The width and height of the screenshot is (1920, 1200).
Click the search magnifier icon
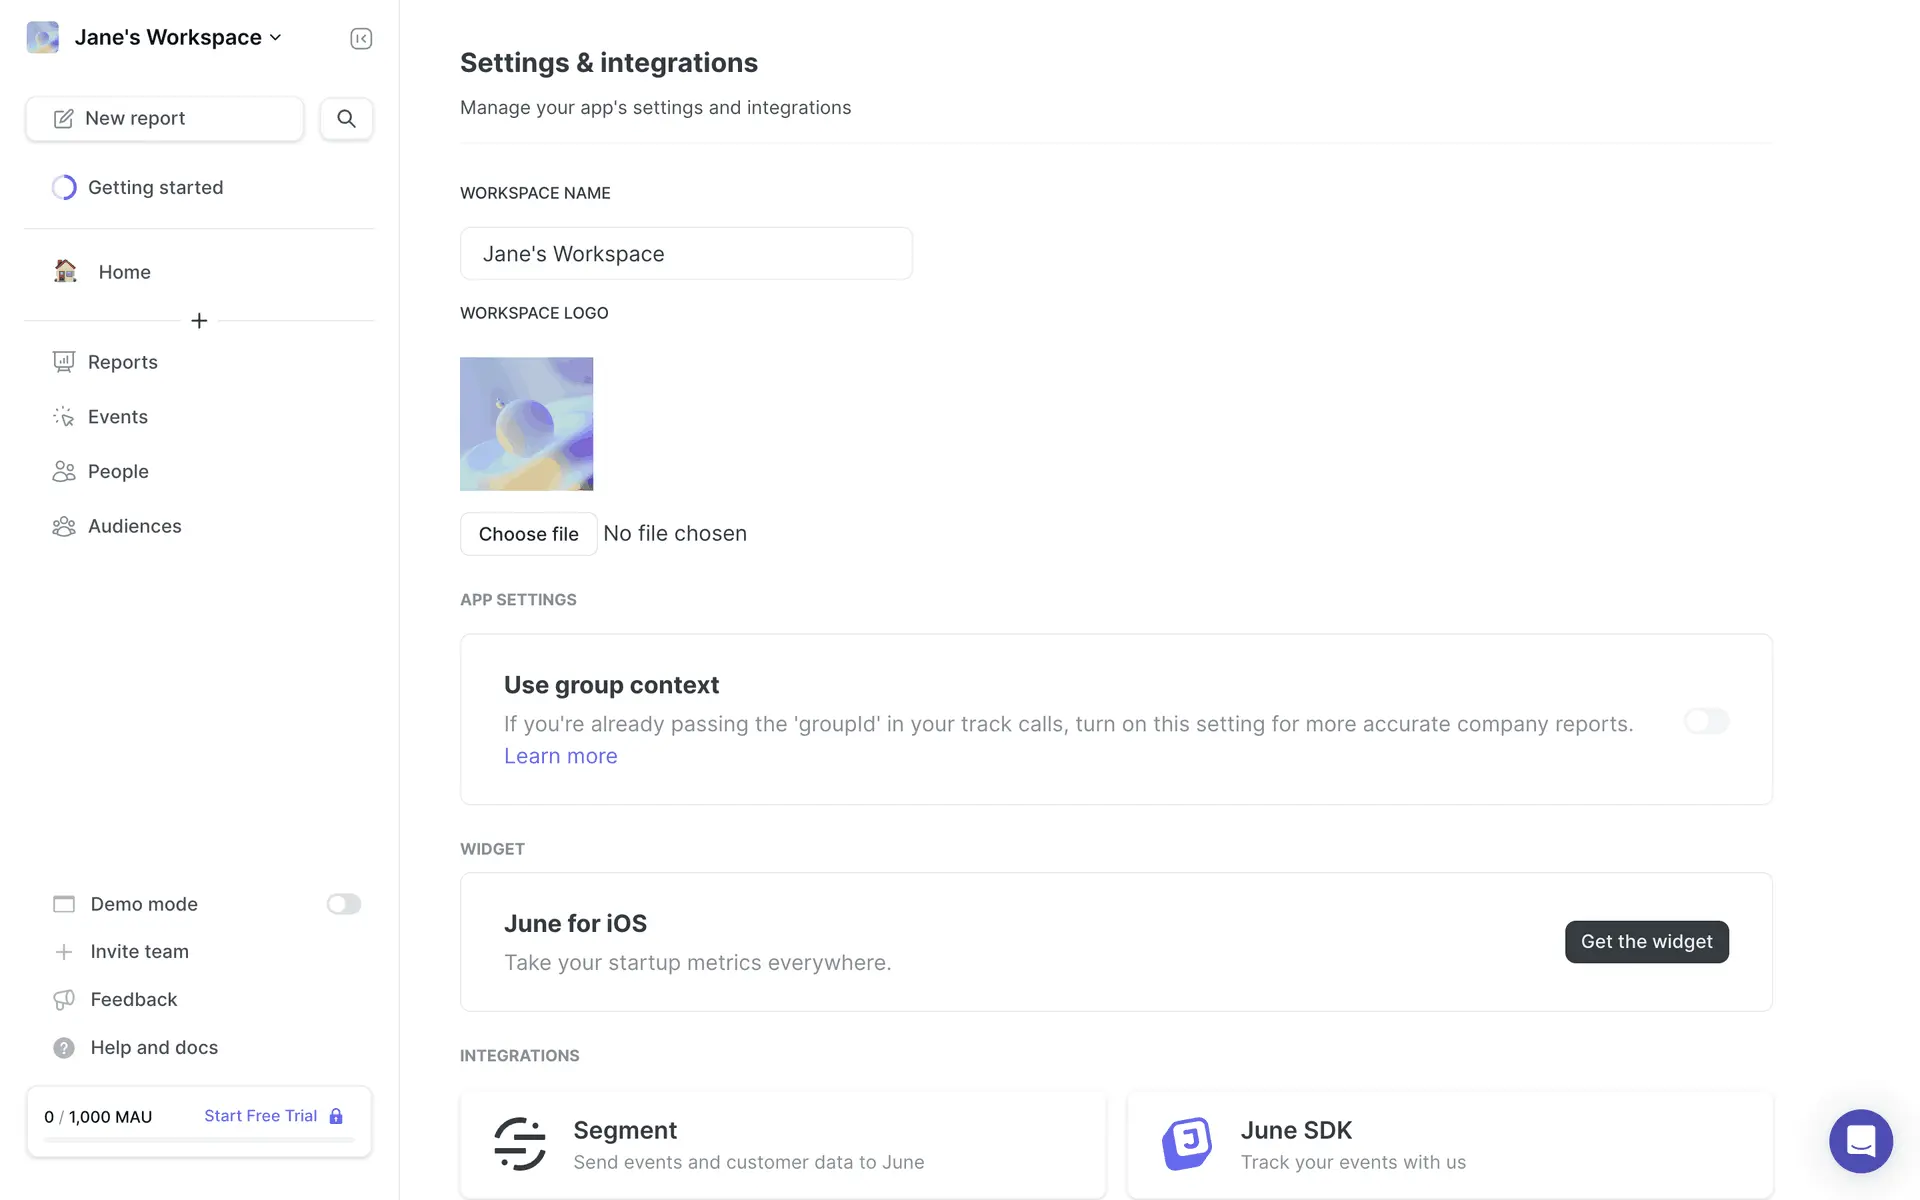click(346, 118)
